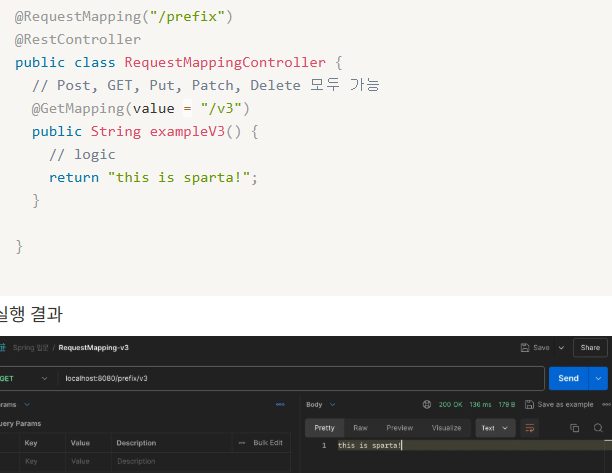This screenshot has width=612, height=473.
Task: Click the blue ellipsis icon above Query Params
Action: [280, 404]
